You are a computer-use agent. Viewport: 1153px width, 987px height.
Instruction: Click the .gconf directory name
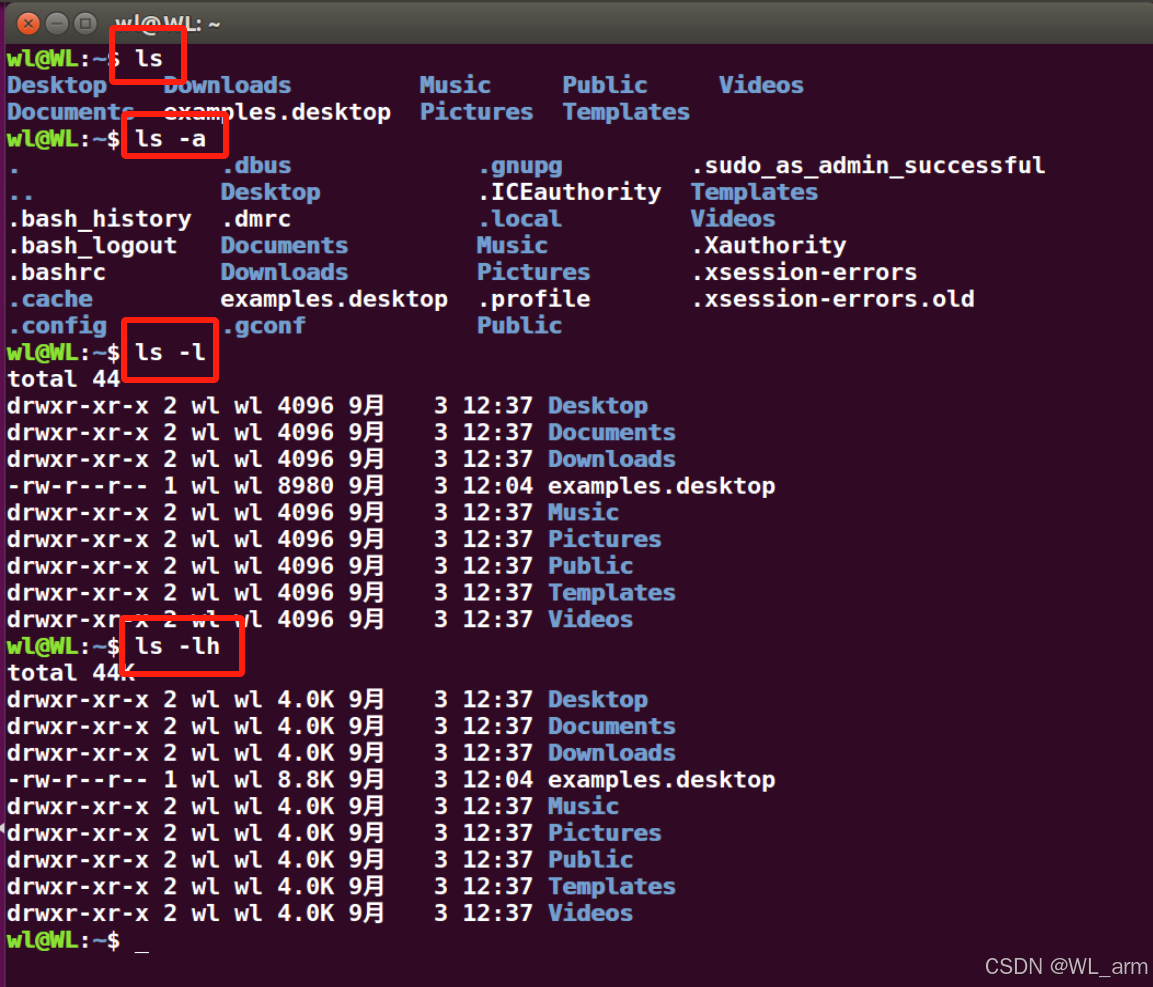pyautogui.click(x=263, y=326)
